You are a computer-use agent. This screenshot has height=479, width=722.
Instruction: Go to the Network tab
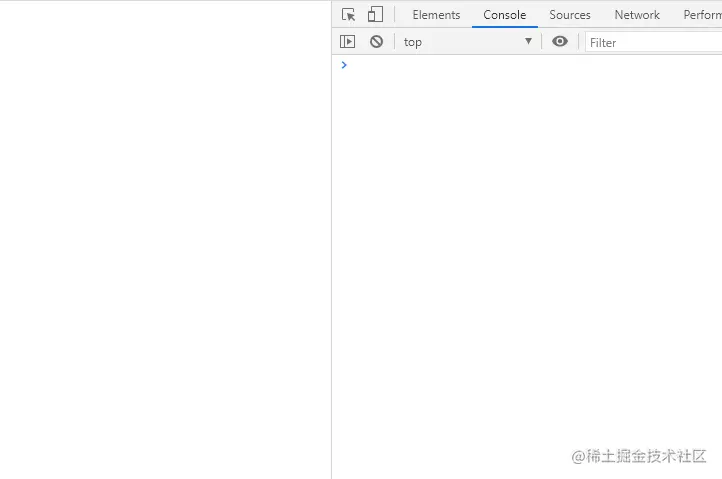click(637, 15)
